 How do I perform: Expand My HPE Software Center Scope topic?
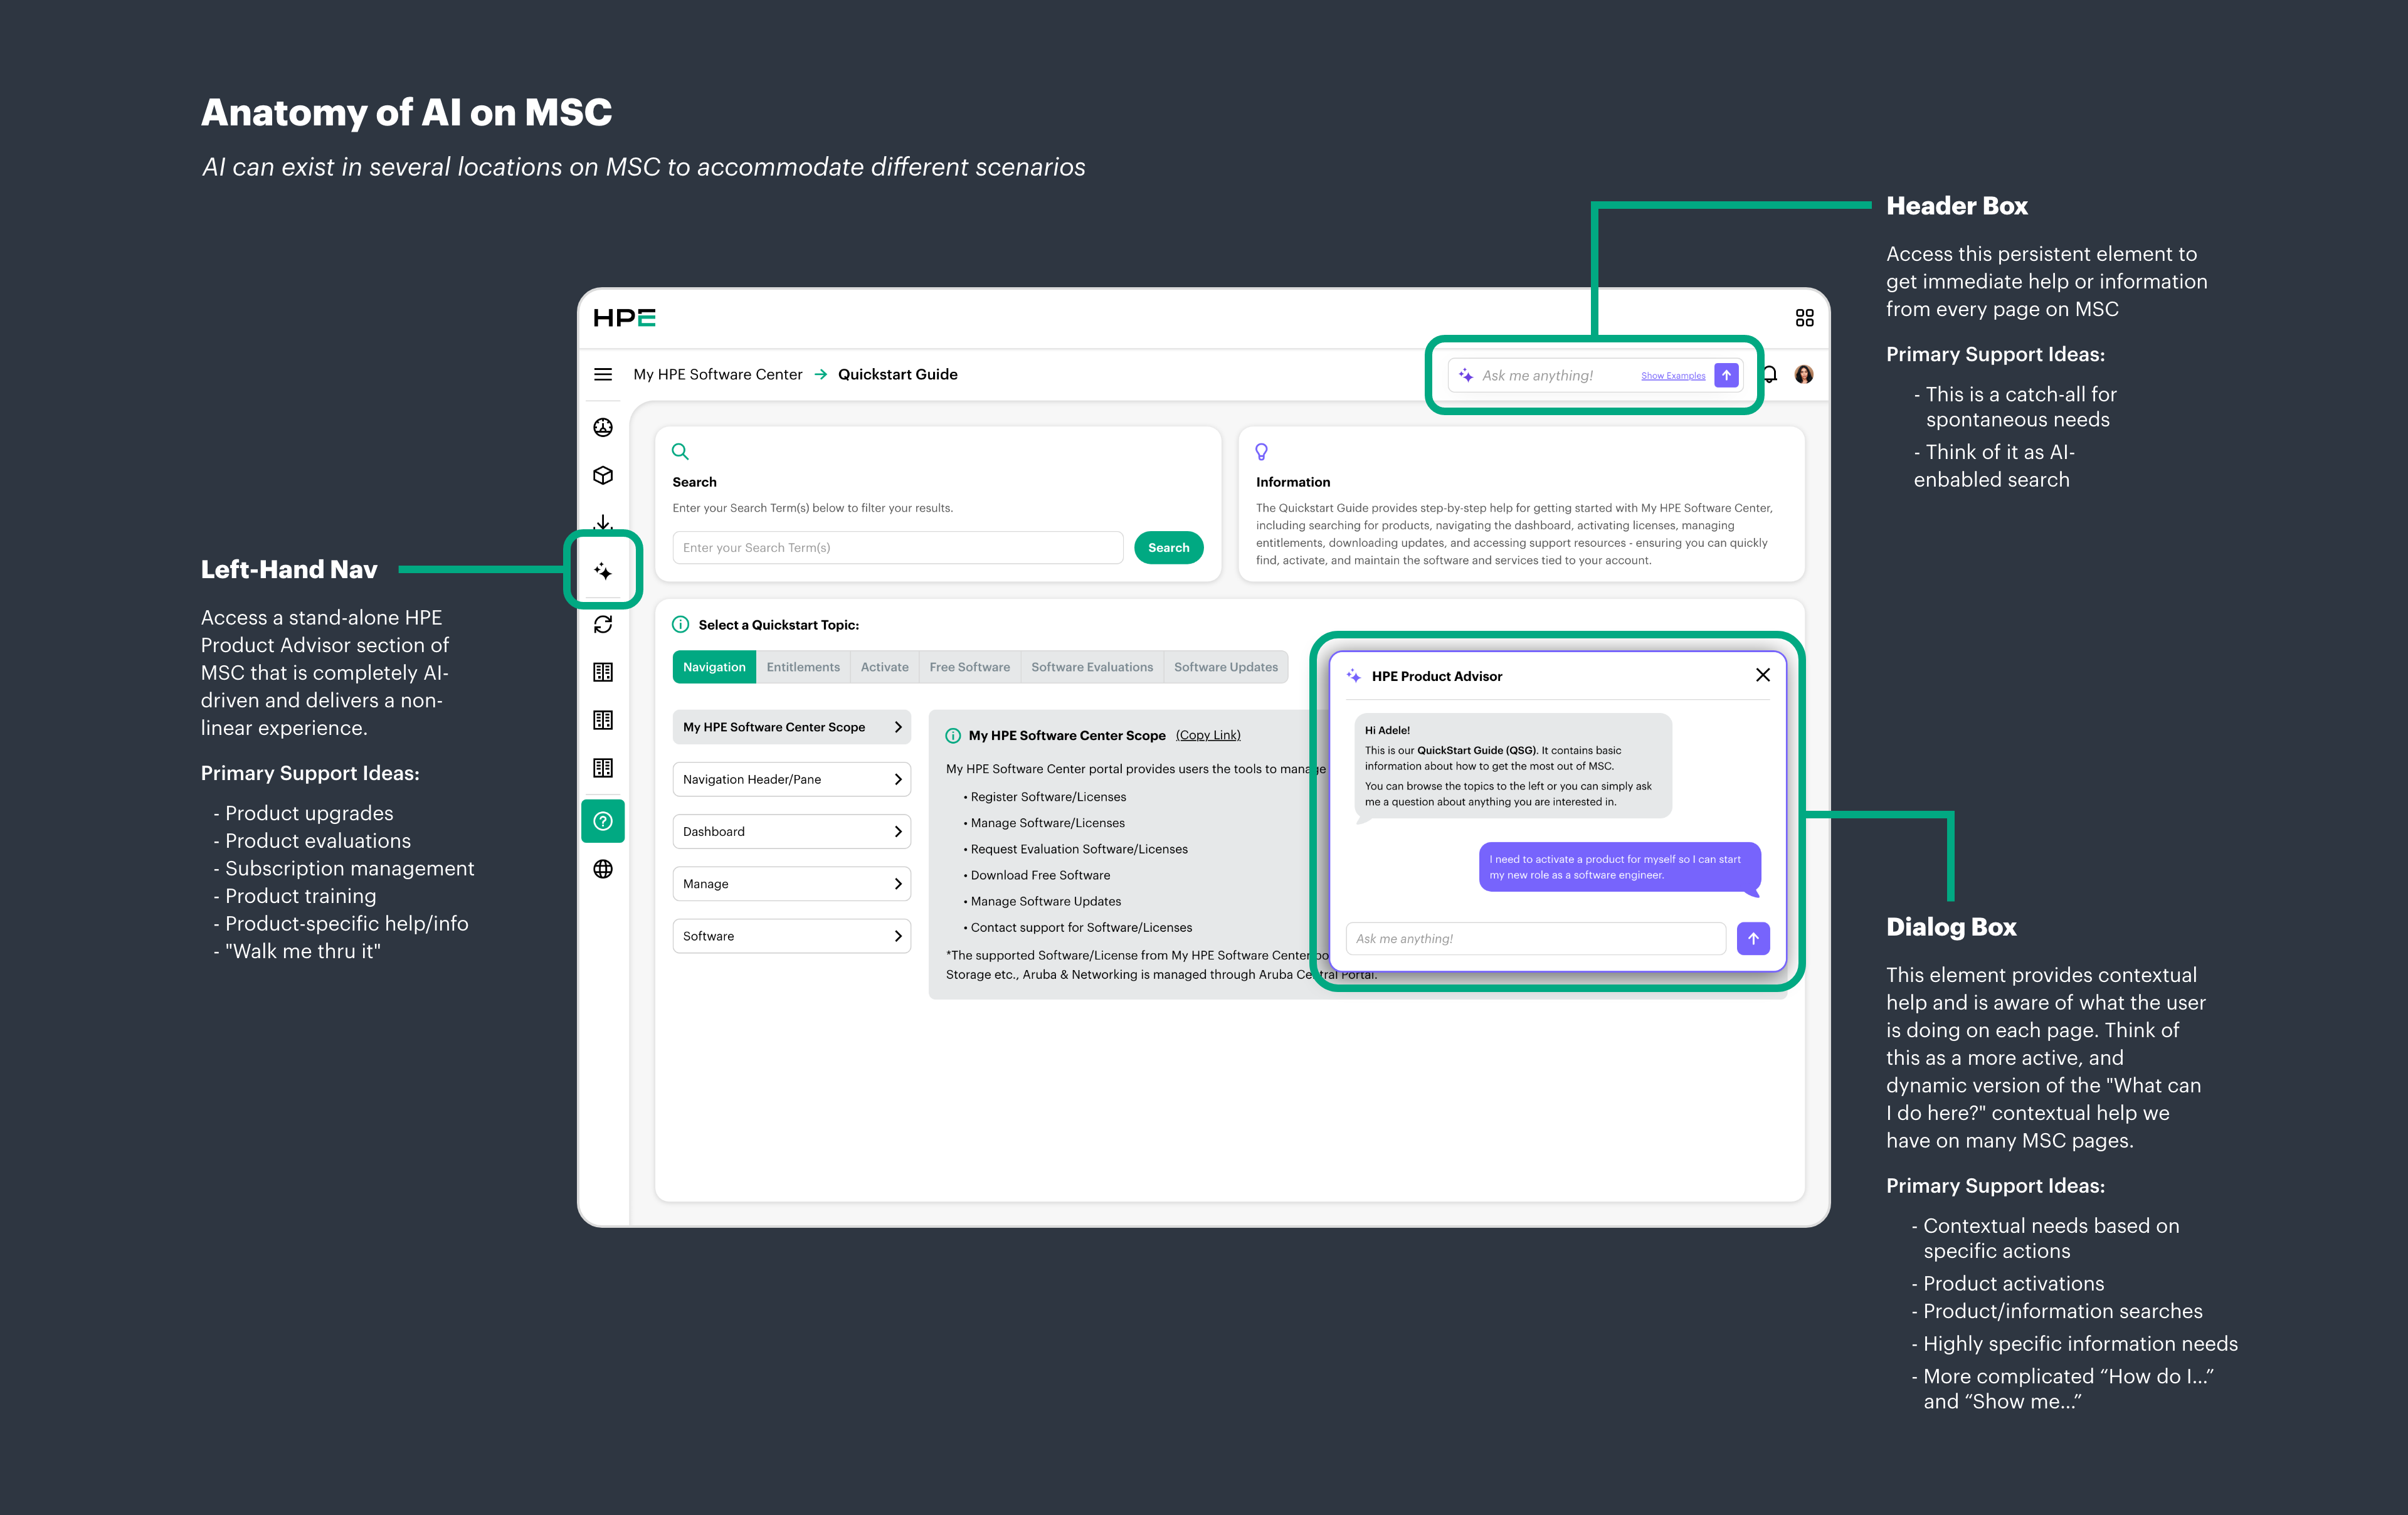coord(791,727)
